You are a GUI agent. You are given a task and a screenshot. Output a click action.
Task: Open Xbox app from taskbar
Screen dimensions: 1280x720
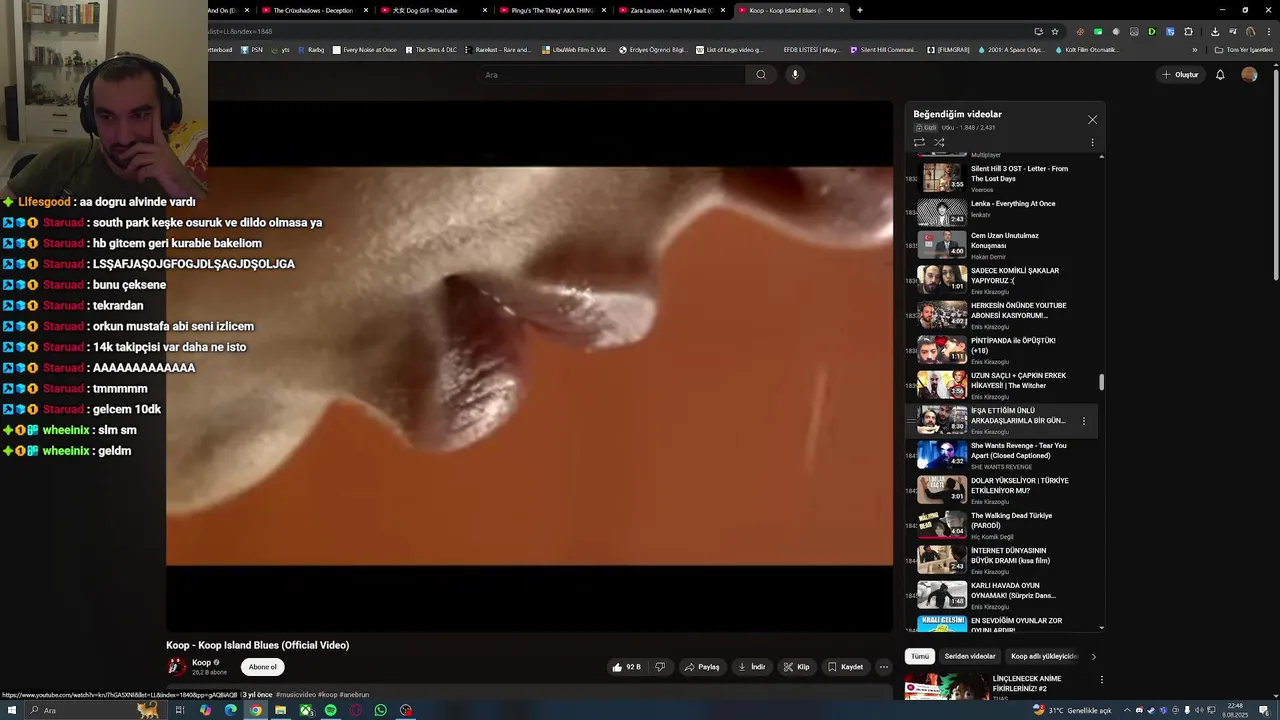click(x=306, y=710)
